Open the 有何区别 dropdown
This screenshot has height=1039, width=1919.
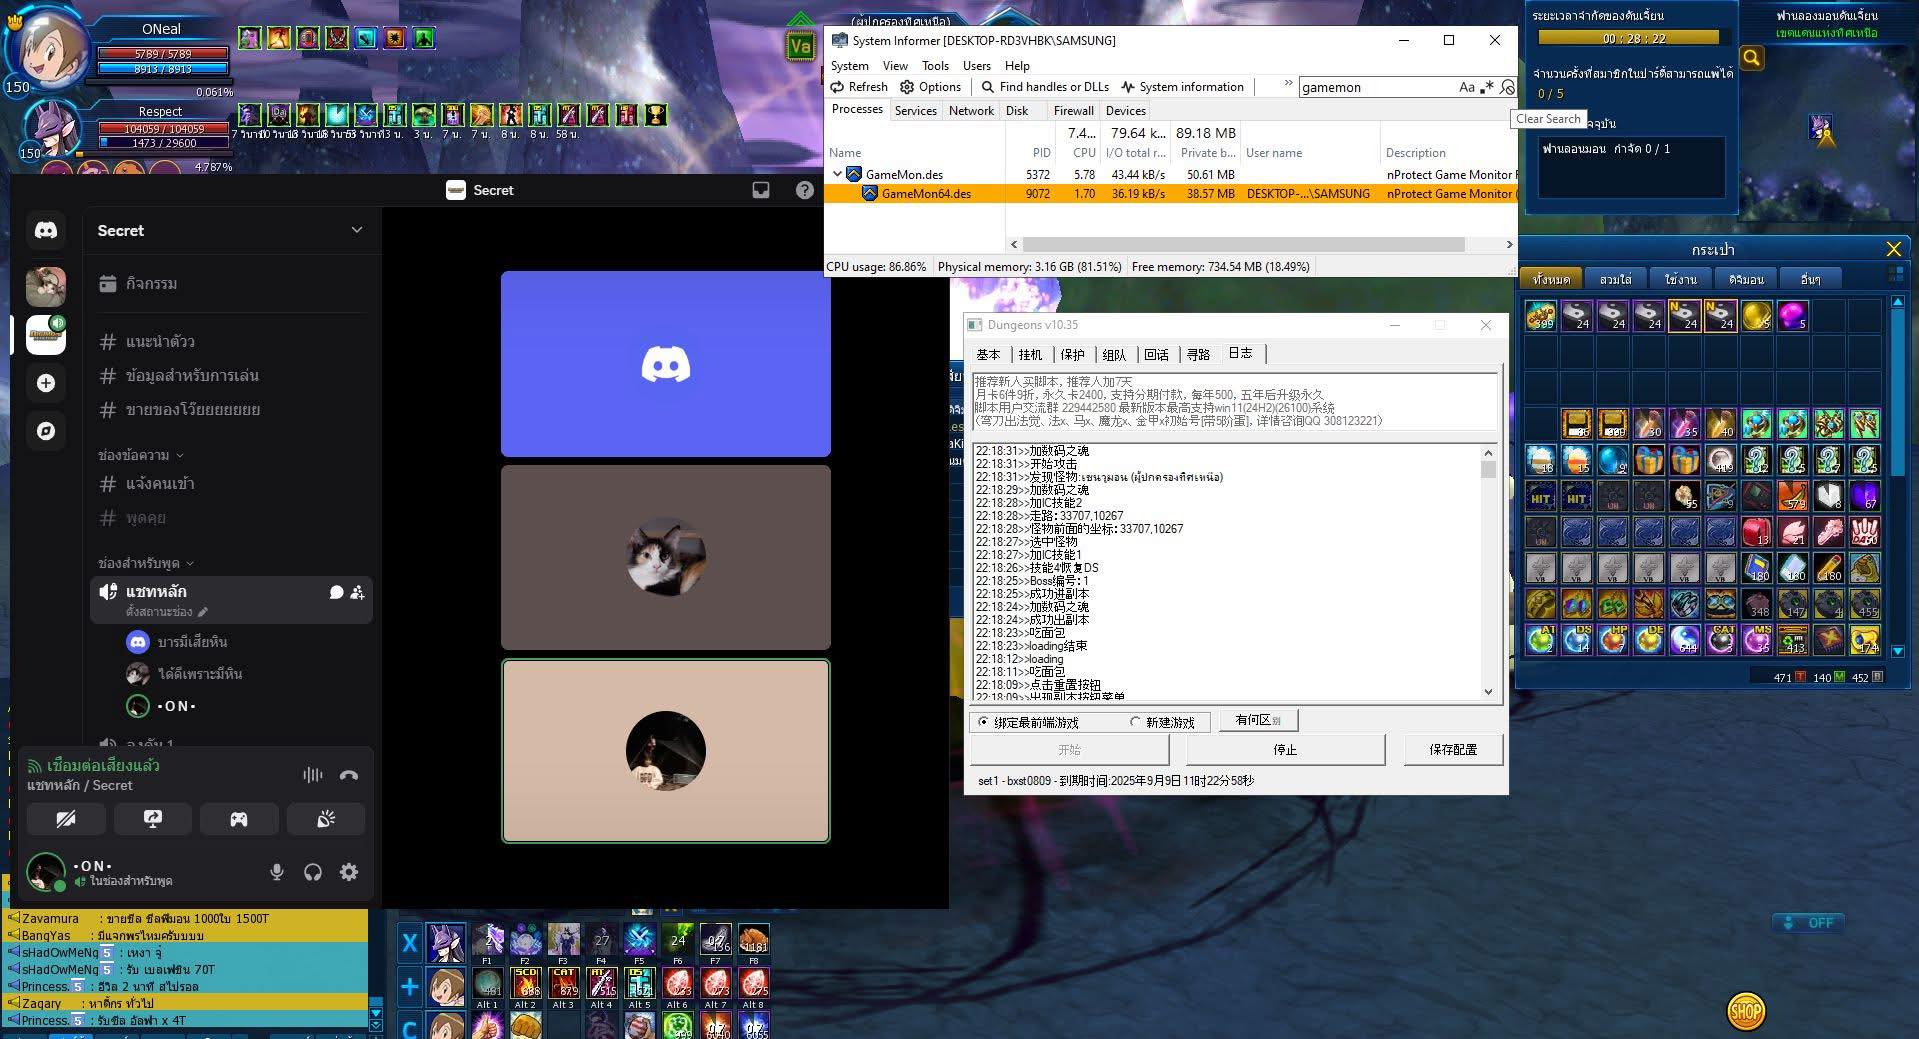coord(1258,720)
